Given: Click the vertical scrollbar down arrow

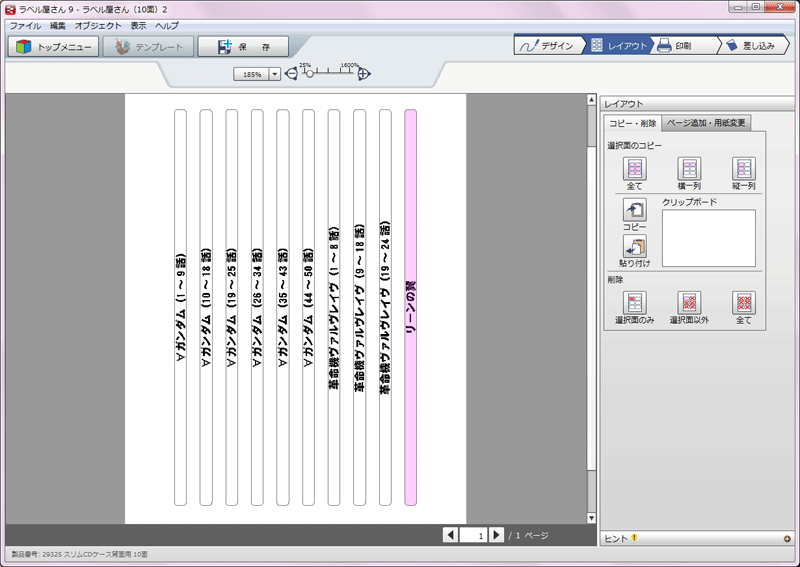Looking at the screenshot, I should tap(591, 518).
